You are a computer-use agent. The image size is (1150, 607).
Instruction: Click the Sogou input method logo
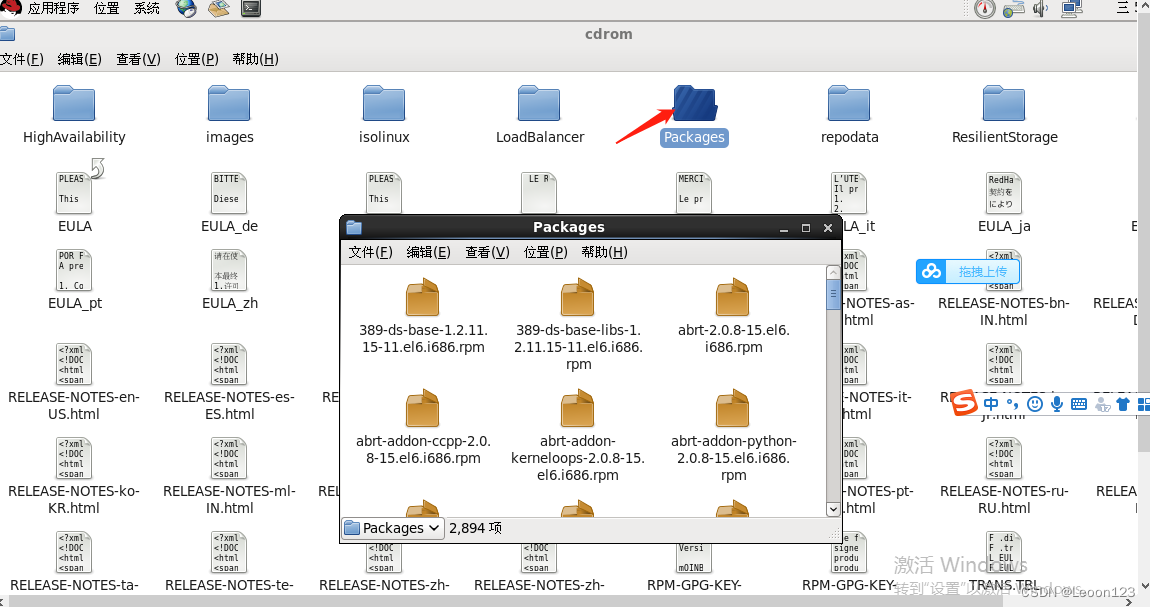[x=964, y=402]
